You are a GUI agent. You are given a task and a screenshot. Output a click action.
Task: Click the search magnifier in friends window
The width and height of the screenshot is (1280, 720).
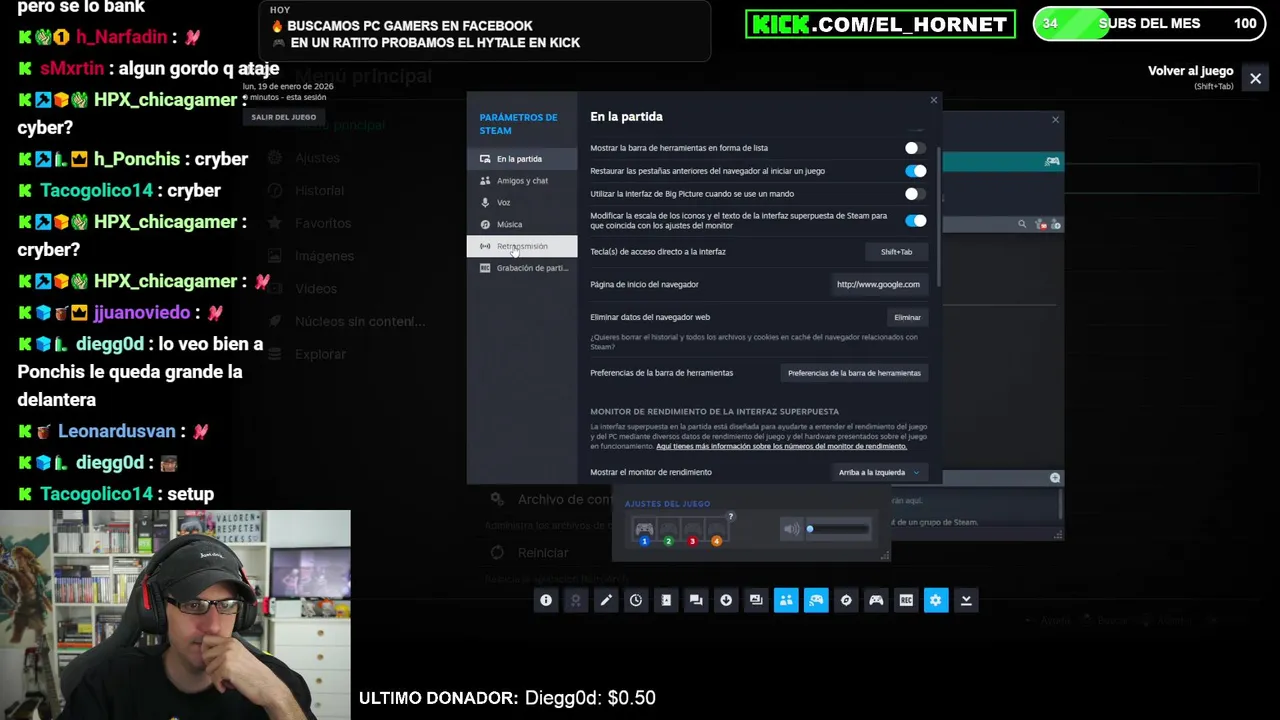pyautogui.click(x=1022, y=224)
